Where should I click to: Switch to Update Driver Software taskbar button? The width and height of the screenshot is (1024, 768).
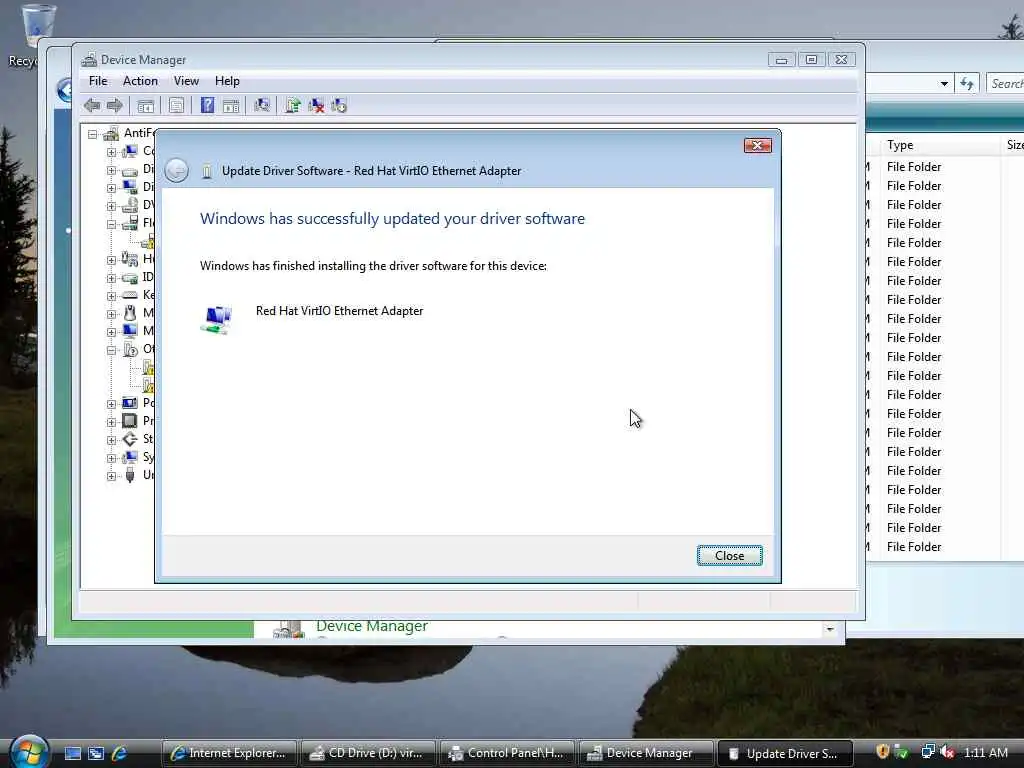pyautogui.click(x=786, y=753)
